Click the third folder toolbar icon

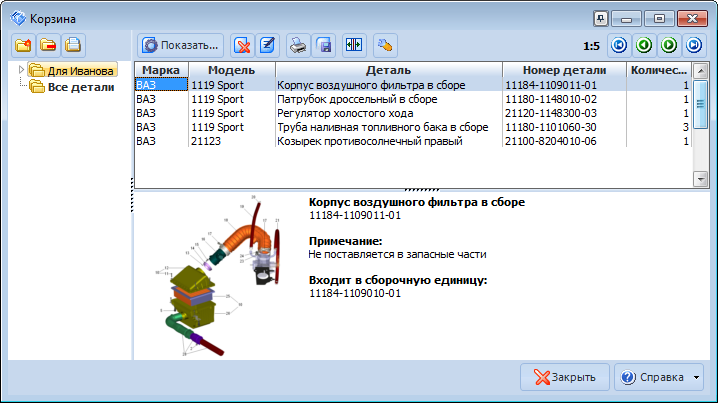click(73, 45)
